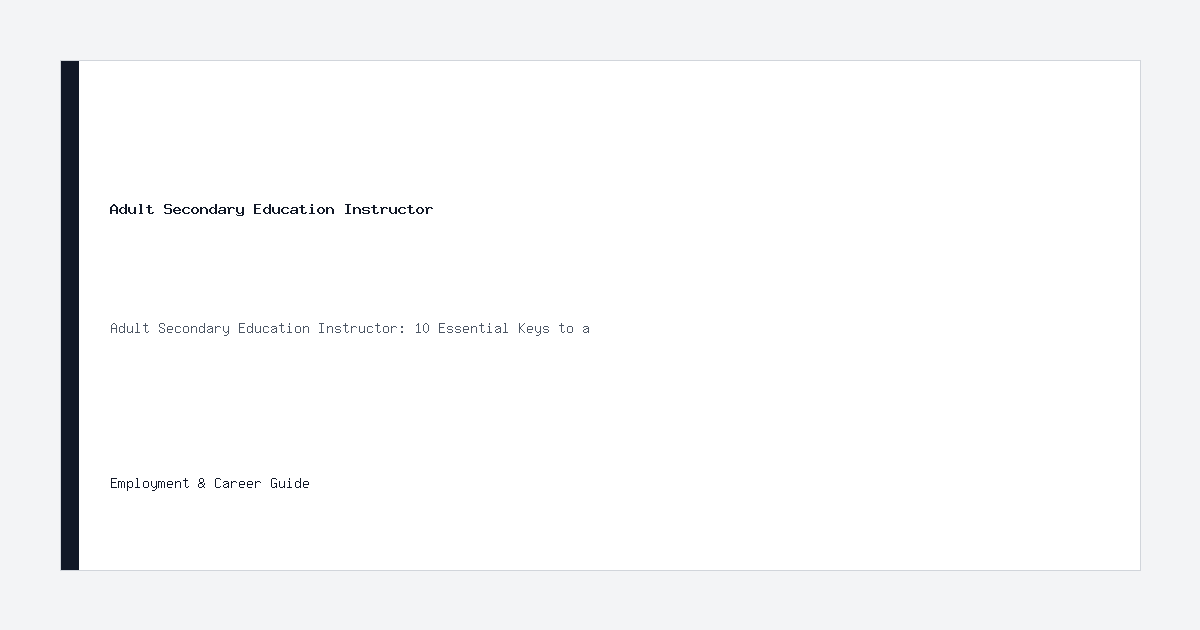The image size is (1200, 630).
Task: Click 'Secondary' in the bold heading
Action: point(204,209)
